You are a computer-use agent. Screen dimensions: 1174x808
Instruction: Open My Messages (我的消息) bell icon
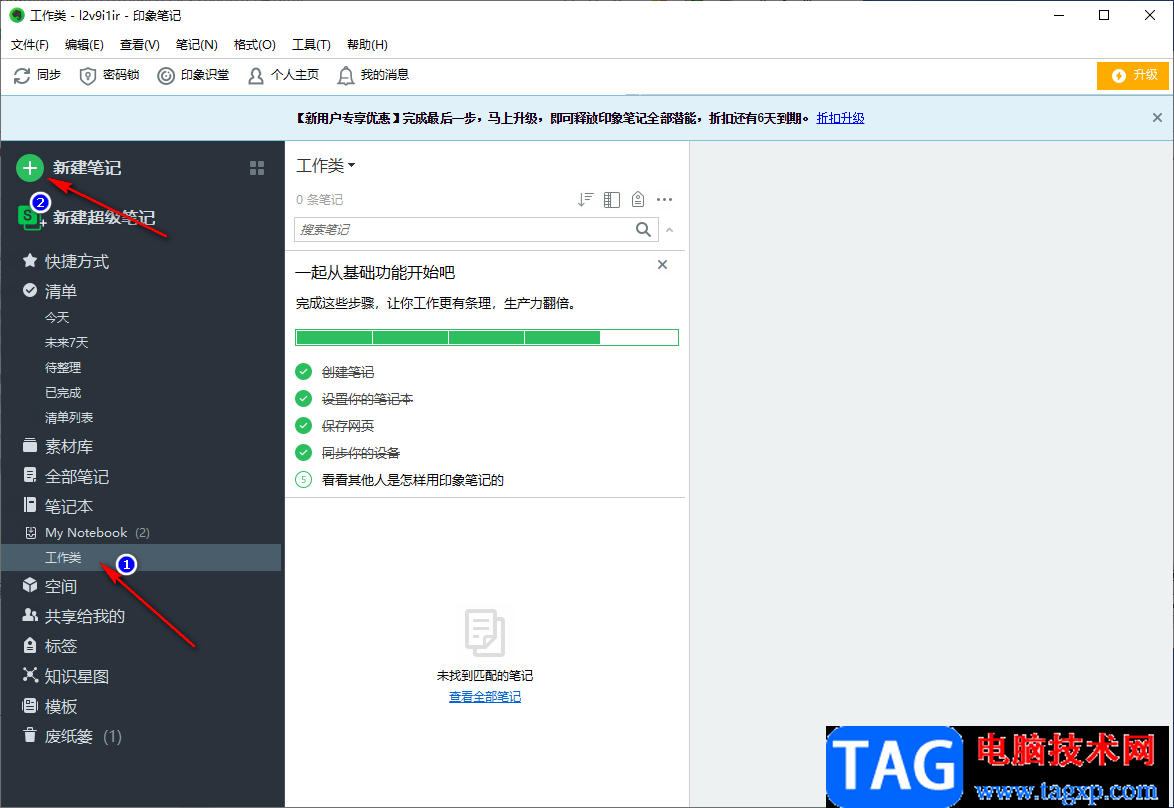tap(345, 75)
